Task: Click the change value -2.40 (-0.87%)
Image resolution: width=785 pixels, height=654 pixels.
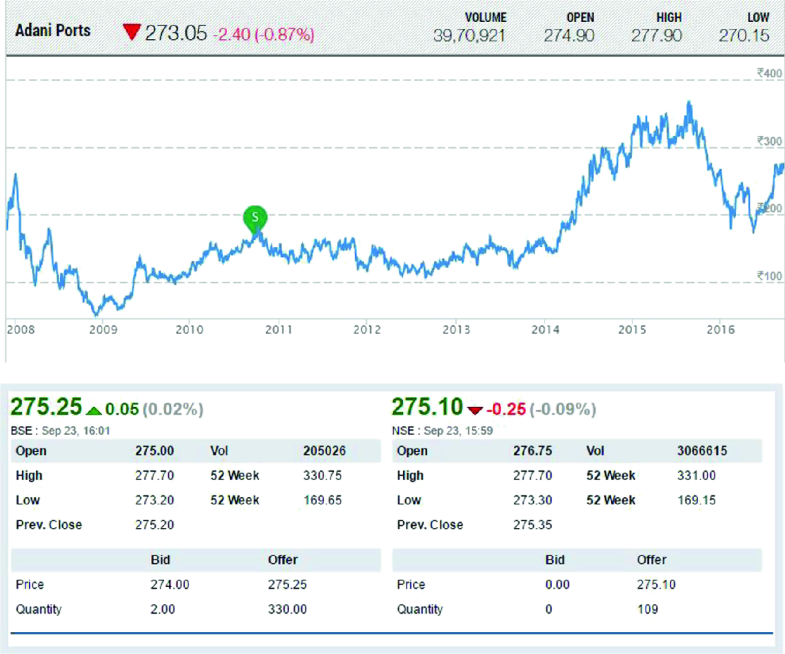Action: click(264, 35)
